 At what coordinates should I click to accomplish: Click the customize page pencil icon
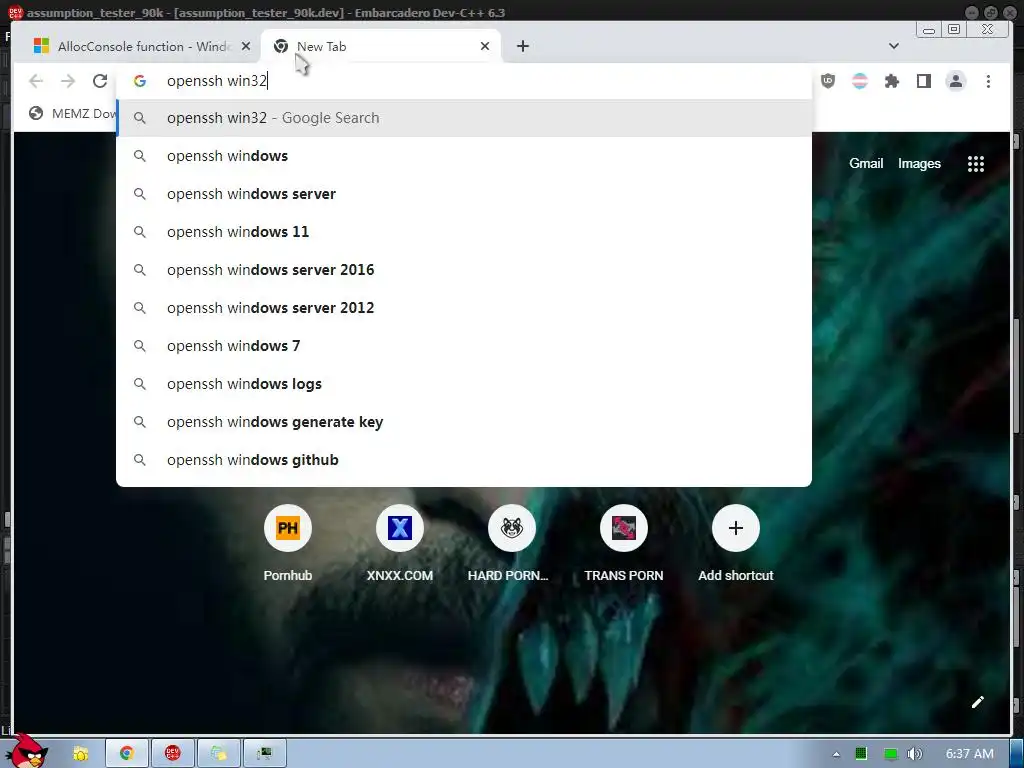[978, 702]
